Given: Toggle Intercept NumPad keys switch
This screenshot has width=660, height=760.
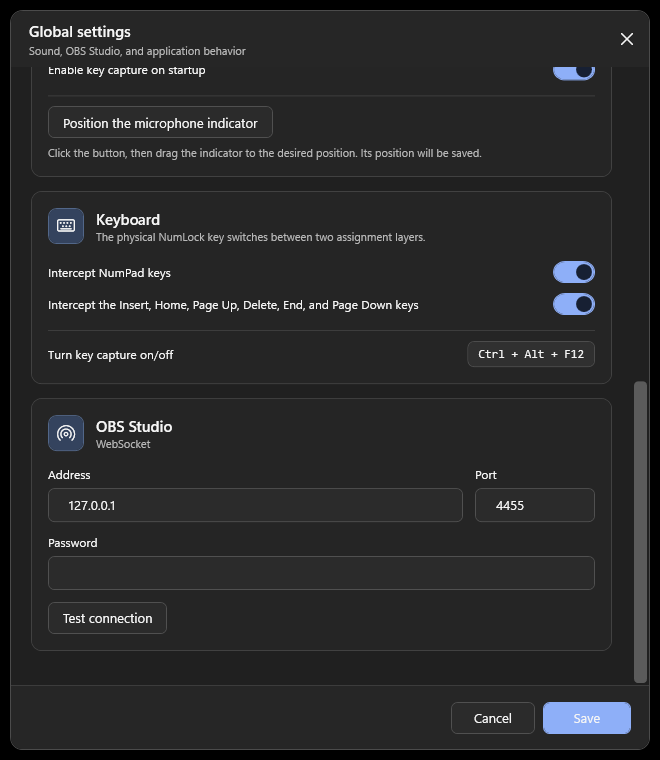Looking at the screenshot, I should (x=574, y=272).
